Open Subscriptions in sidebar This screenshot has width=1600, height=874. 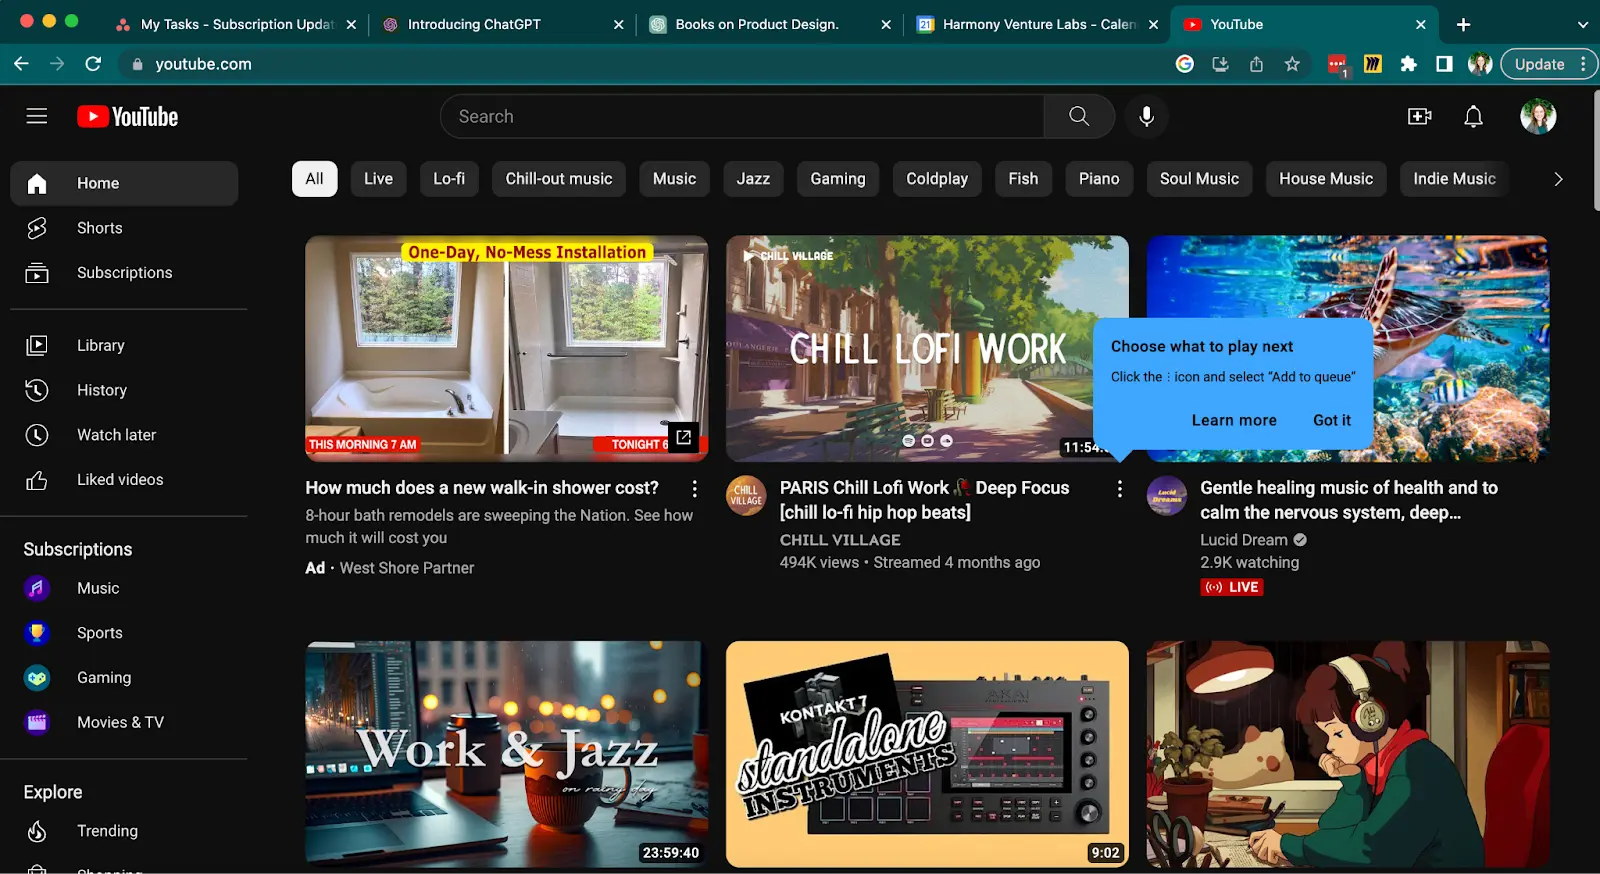124,273
